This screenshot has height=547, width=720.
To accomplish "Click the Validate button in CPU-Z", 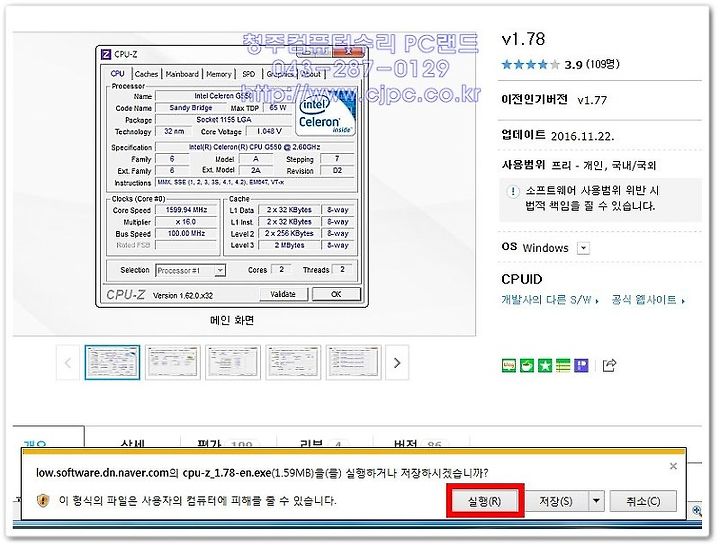I will point(283,294).
